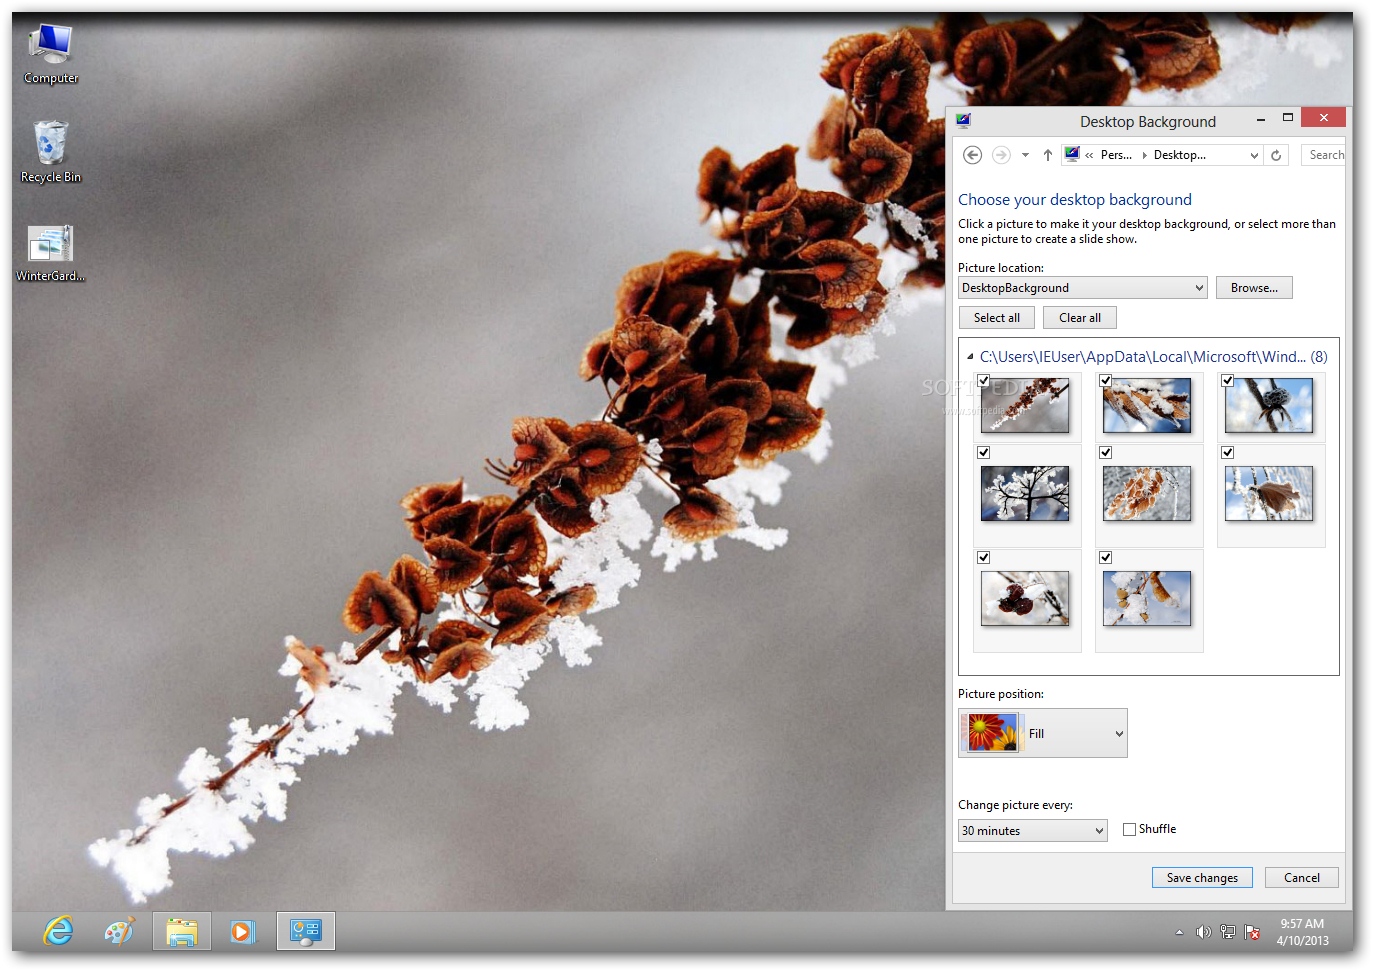Viewport: 1373px width, 971px height.
Task: Expand the address bar history dropdown
Action: [x=1254, y=155]
